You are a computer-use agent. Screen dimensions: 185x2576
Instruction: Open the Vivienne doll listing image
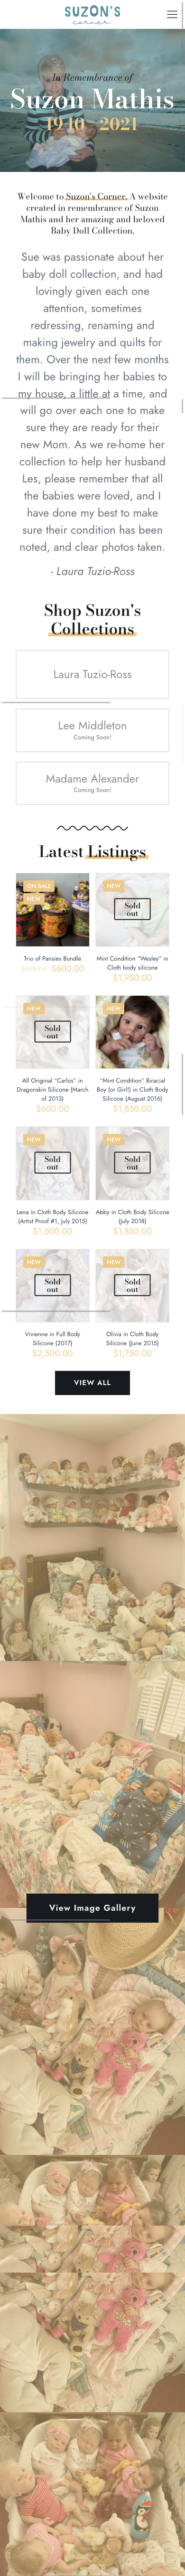(53, 1285)
